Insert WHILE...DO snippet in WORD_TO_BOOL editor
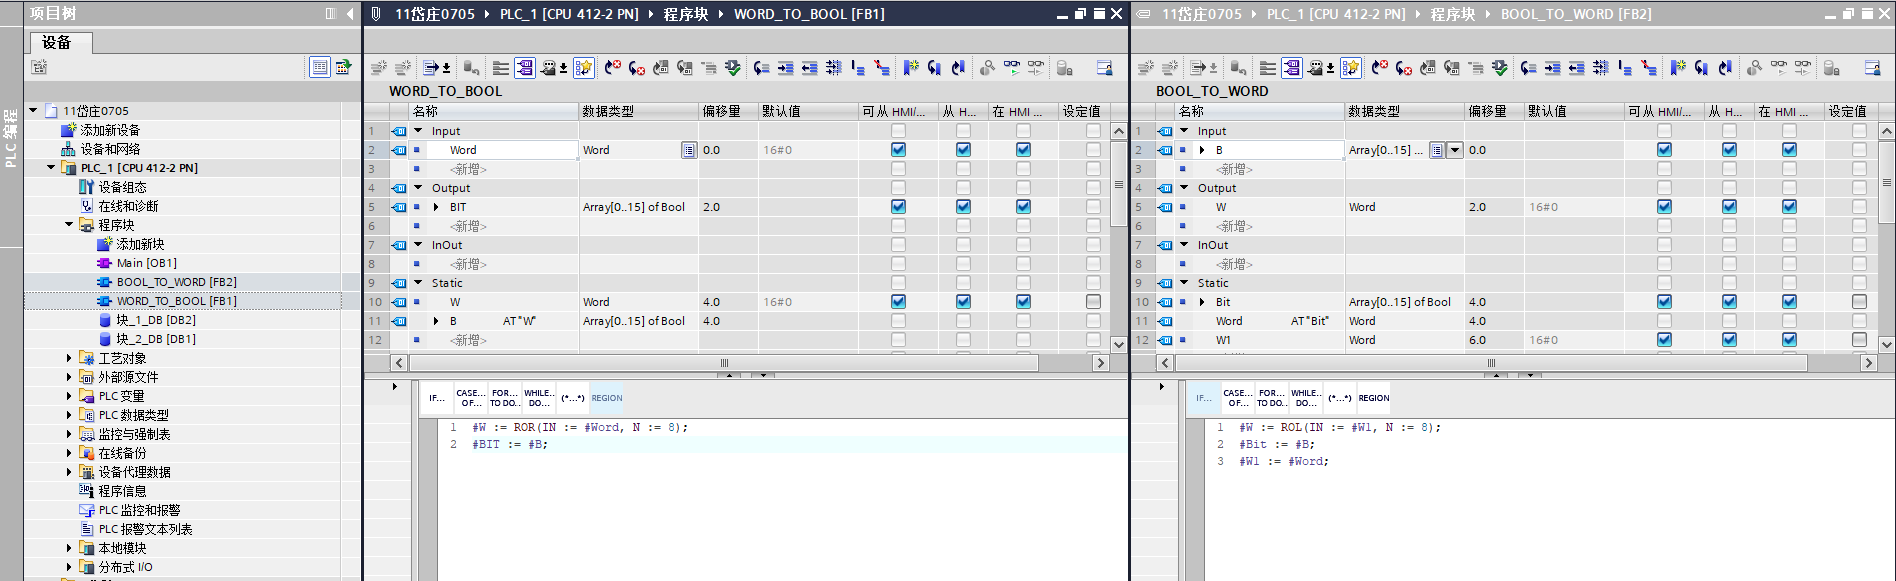Screen dimensions: 1896x581 538,398
